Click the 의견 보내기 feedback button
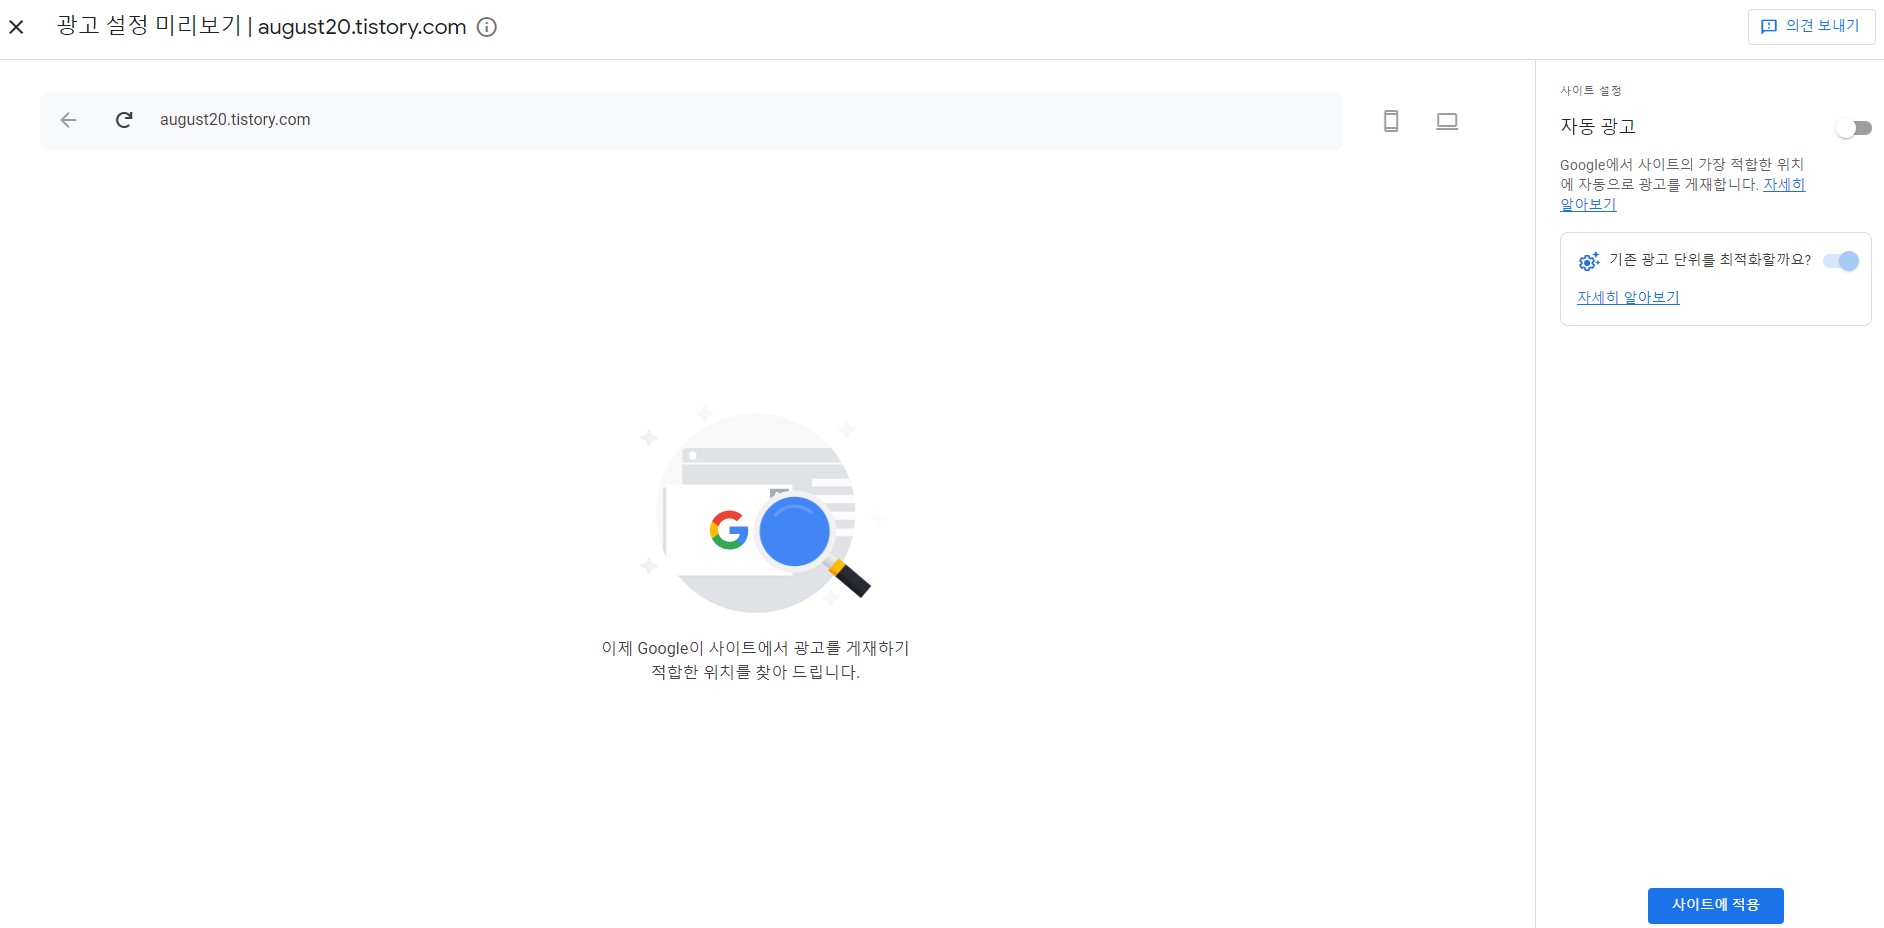 pyautogui.click(x=1811, y=27)
